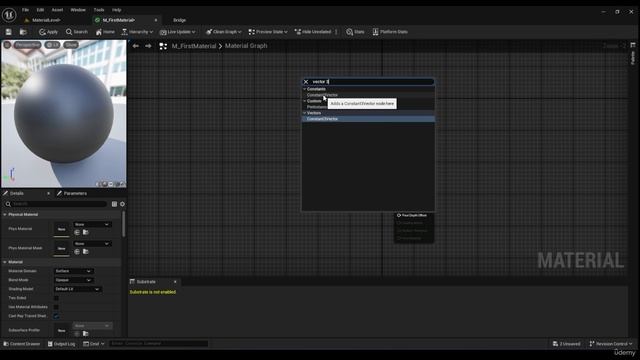Screen dimensions: 640x360
Task: Click the Details property matrix grid icon
Action: pyautogui.click(x=114, y=204)
